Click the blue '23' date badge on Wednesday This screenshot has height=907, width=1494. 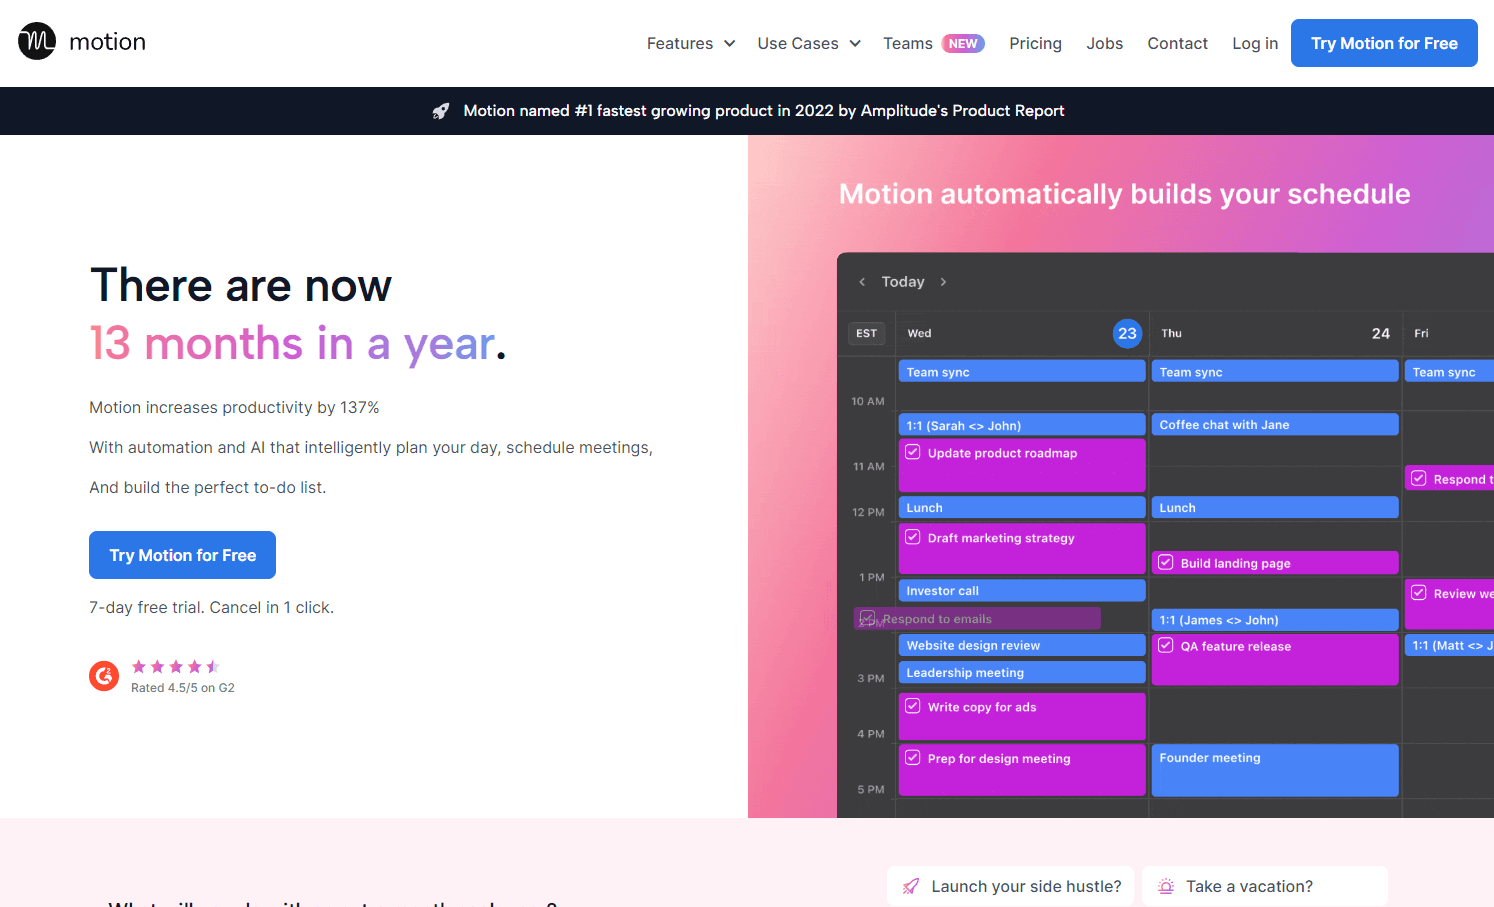point(1127,333)
